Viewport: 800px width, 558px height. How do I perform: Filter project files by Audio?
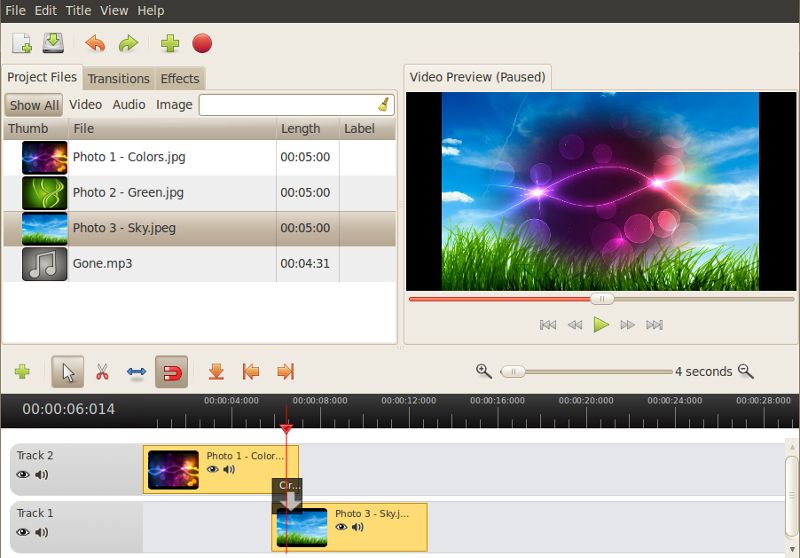click(129, 104)
